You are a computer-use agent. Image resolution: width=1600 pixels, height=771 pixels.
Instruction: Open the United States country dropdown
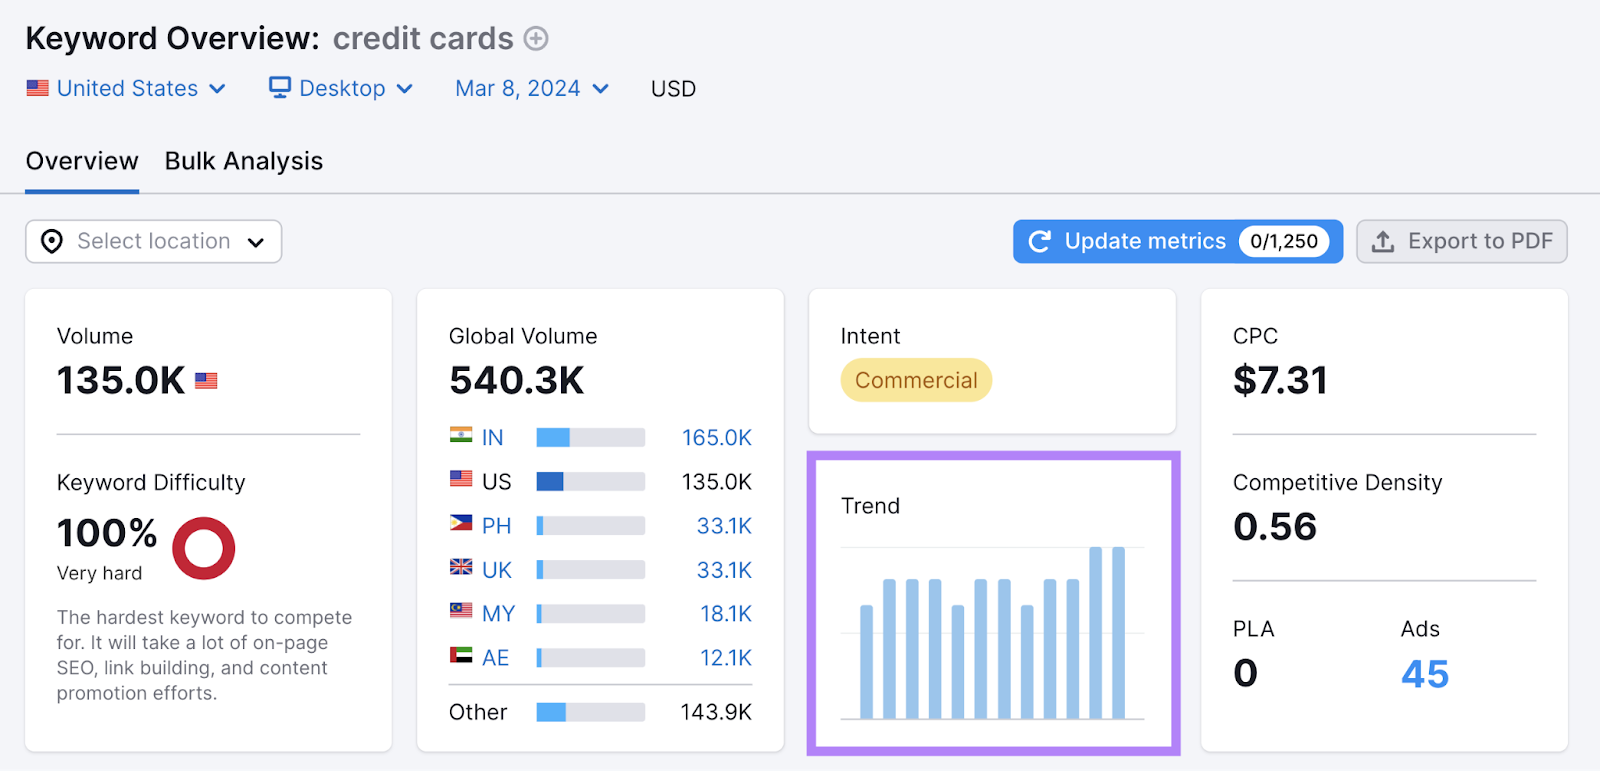tap(126, 88)
